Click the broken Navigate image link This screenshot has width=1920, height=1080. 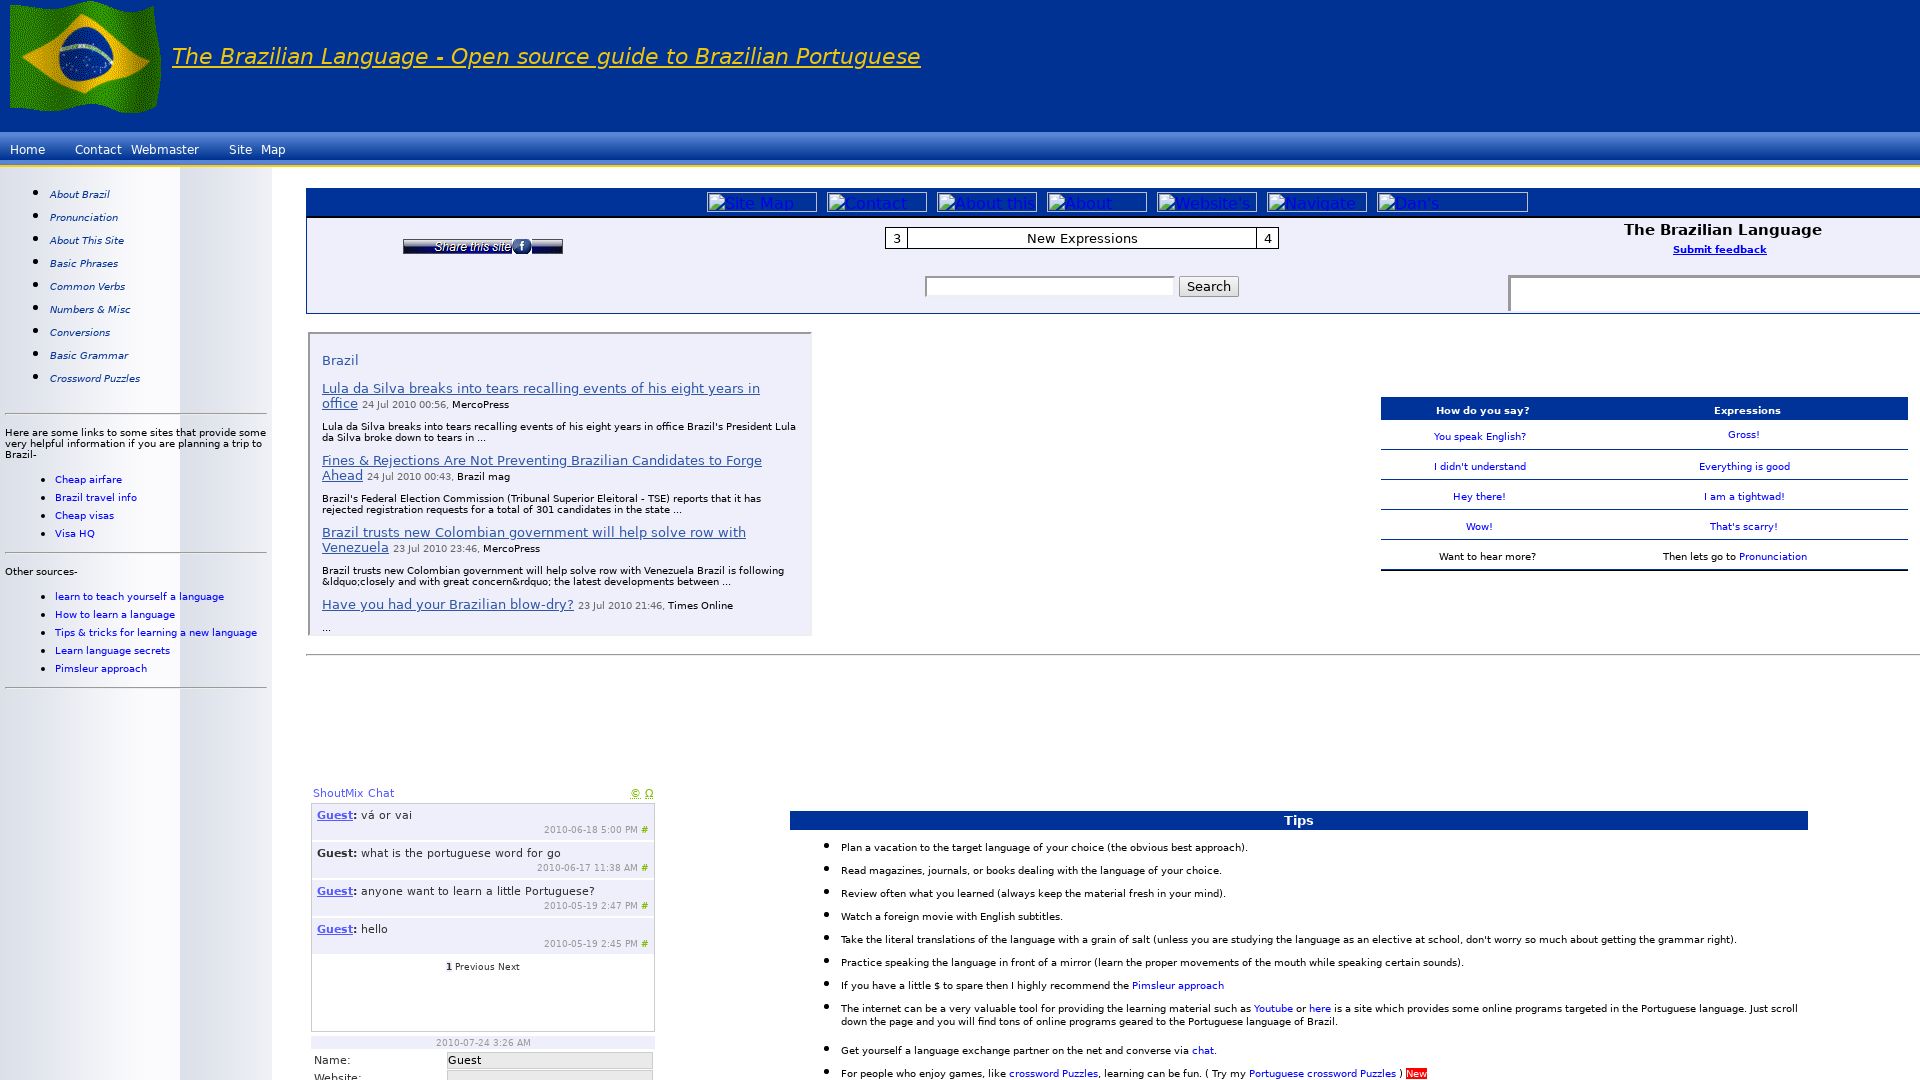(x=1316, y=203)
